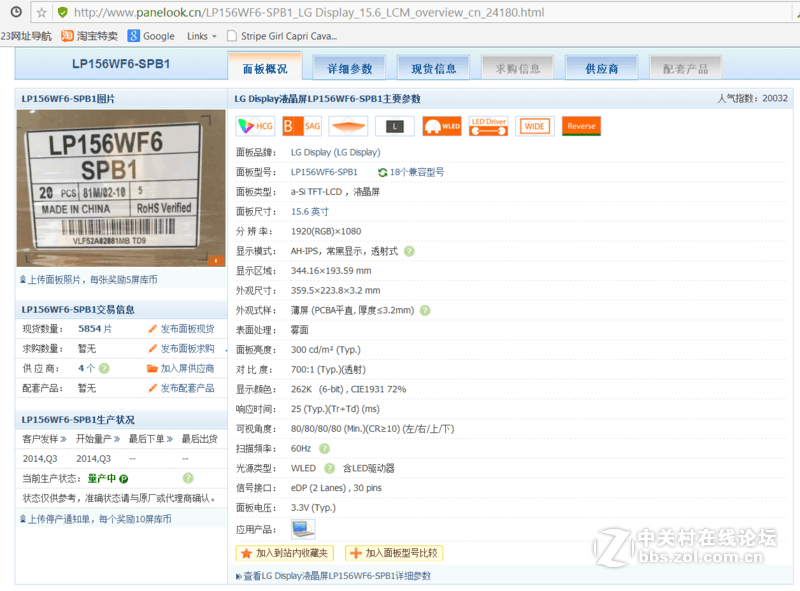Click the LED Driver icon

(x=488, y=126)
